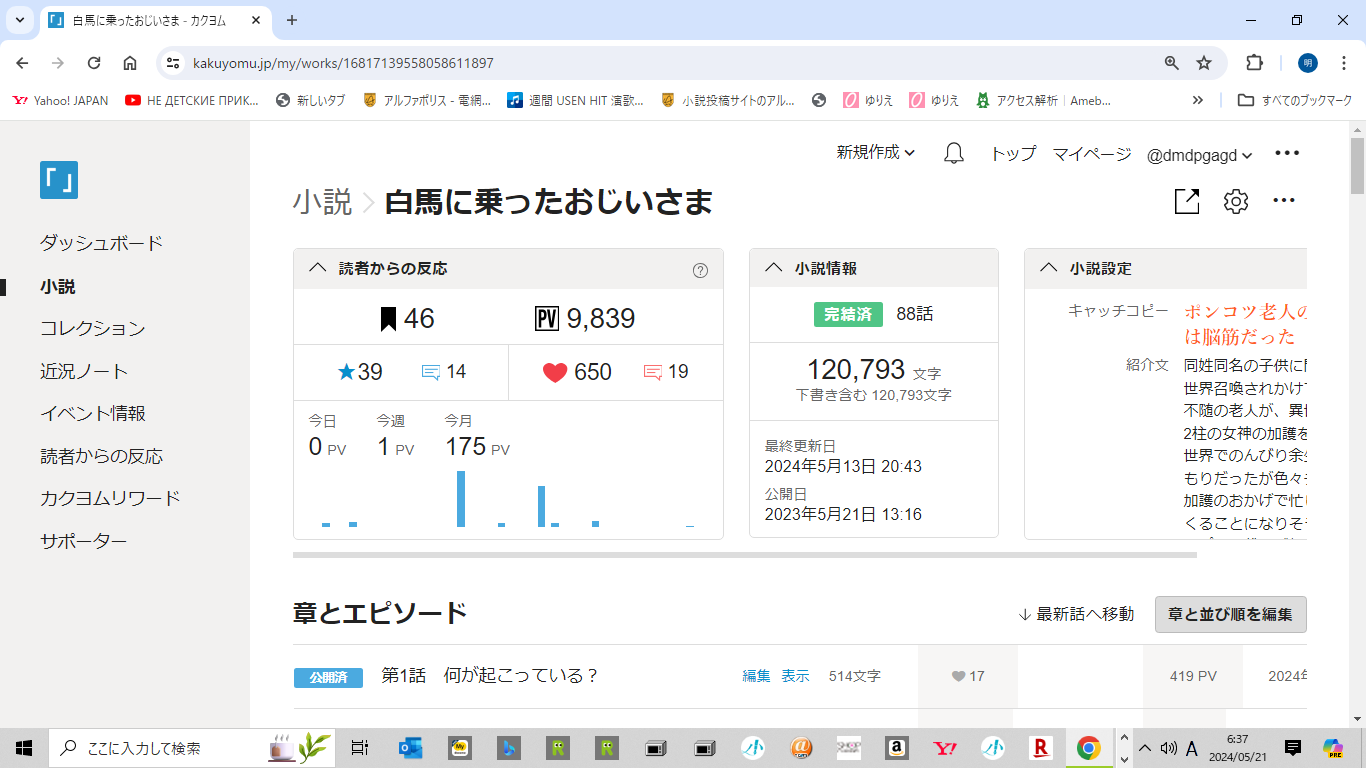Open the browser extensions puzzle icon
1366x768 pixels.
point(1254,63)
